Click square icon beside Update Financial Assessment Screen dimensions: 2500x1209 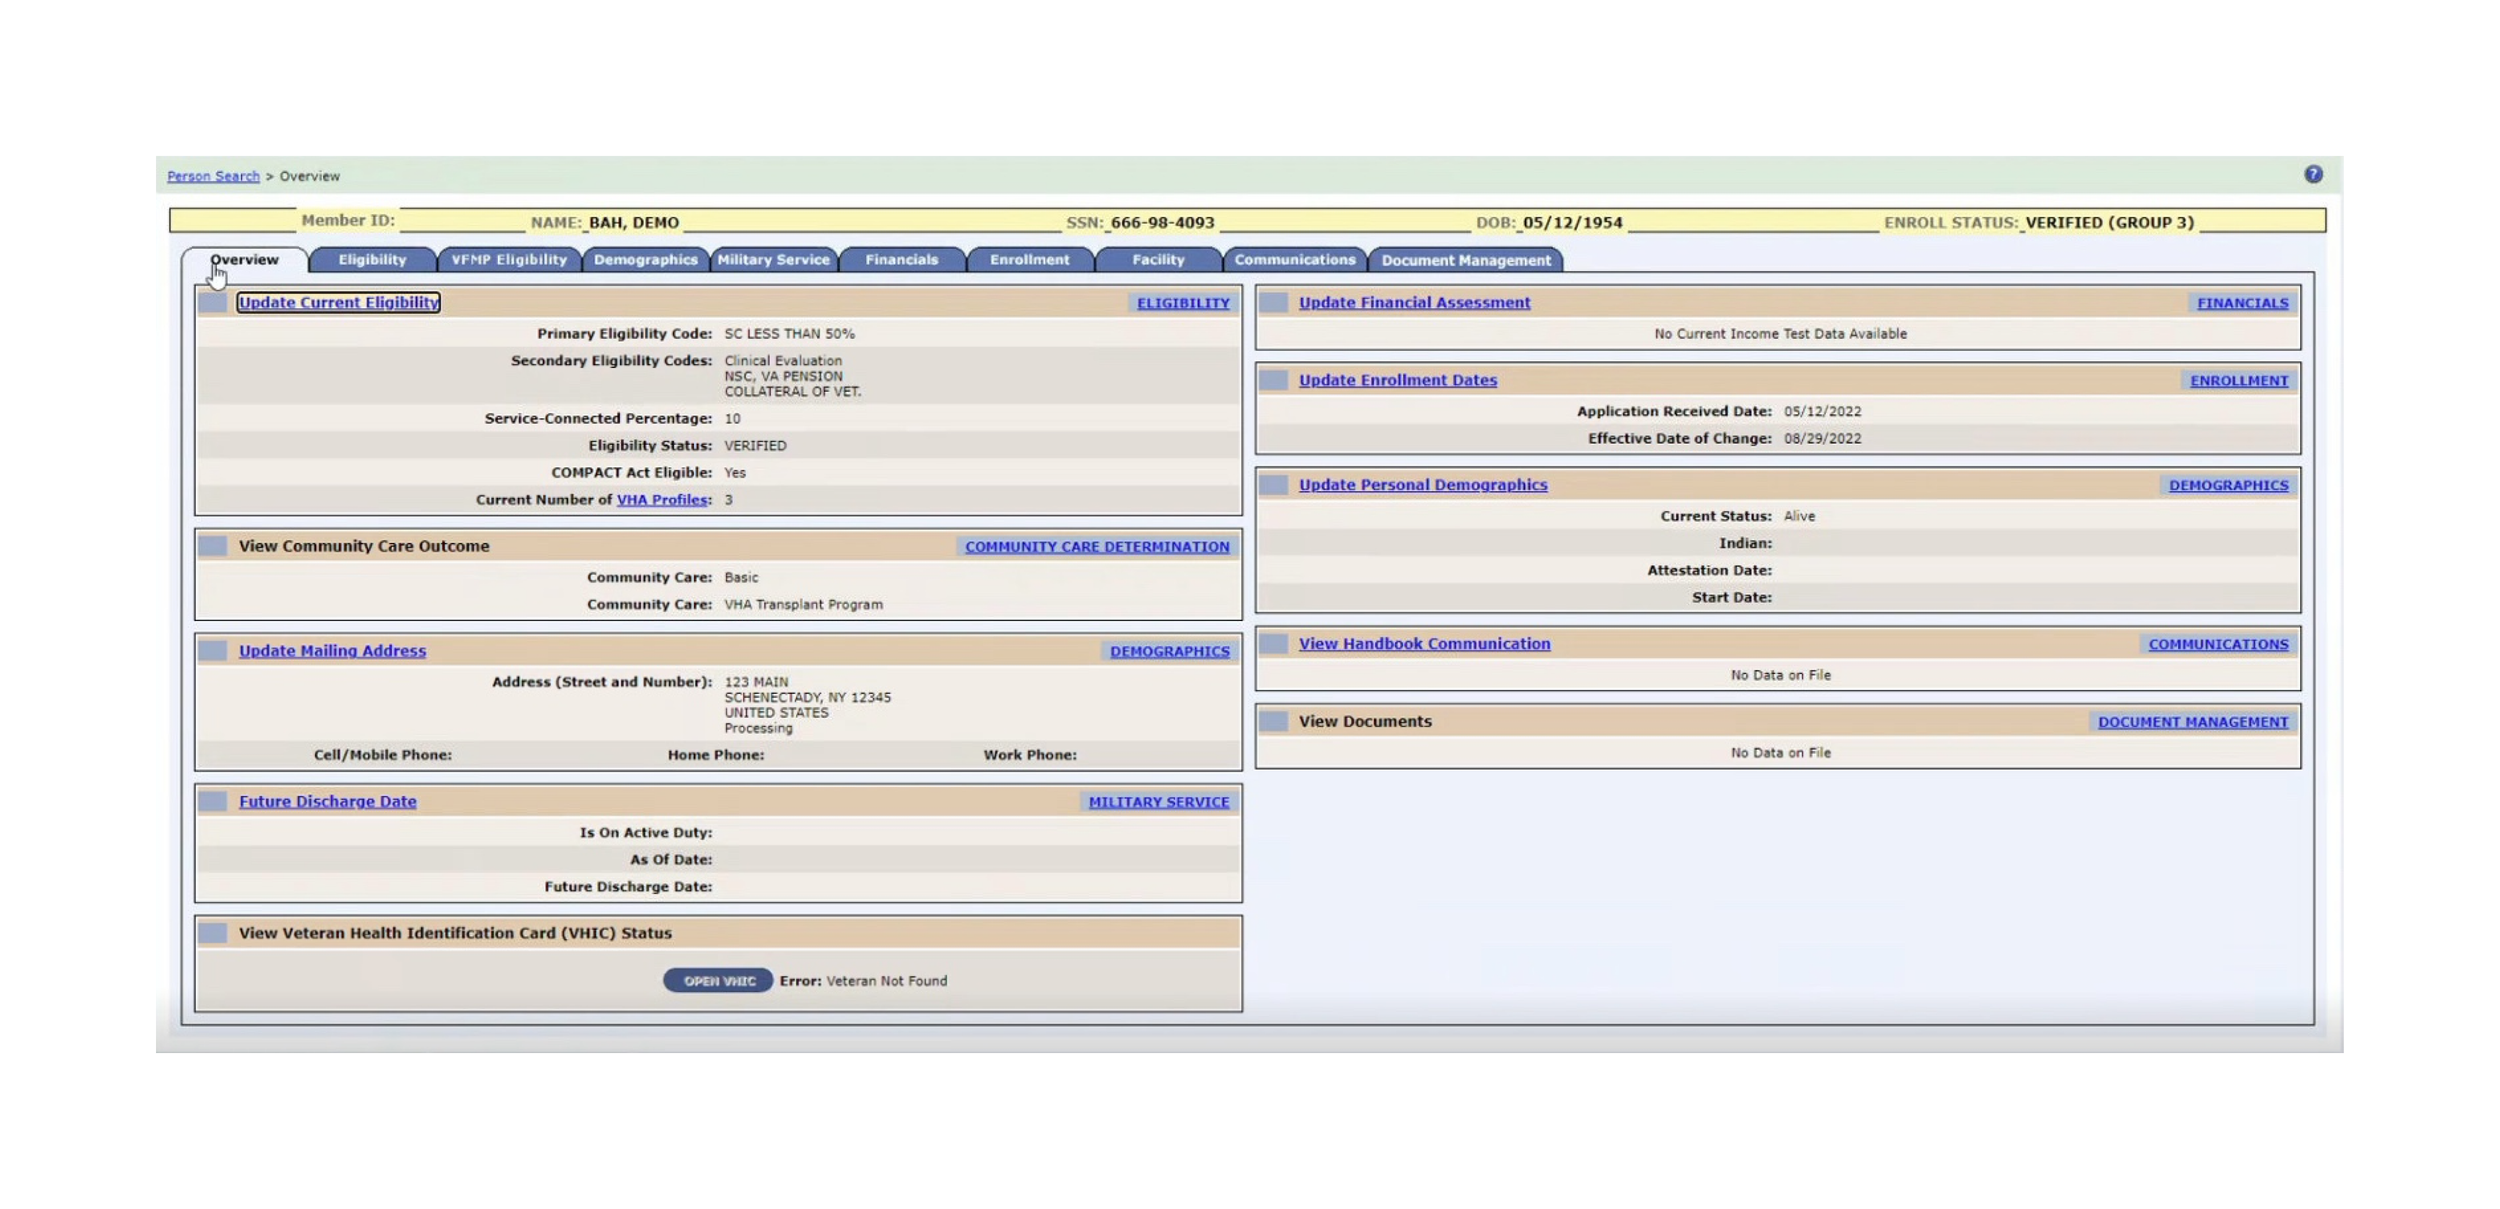point(1273,302)
